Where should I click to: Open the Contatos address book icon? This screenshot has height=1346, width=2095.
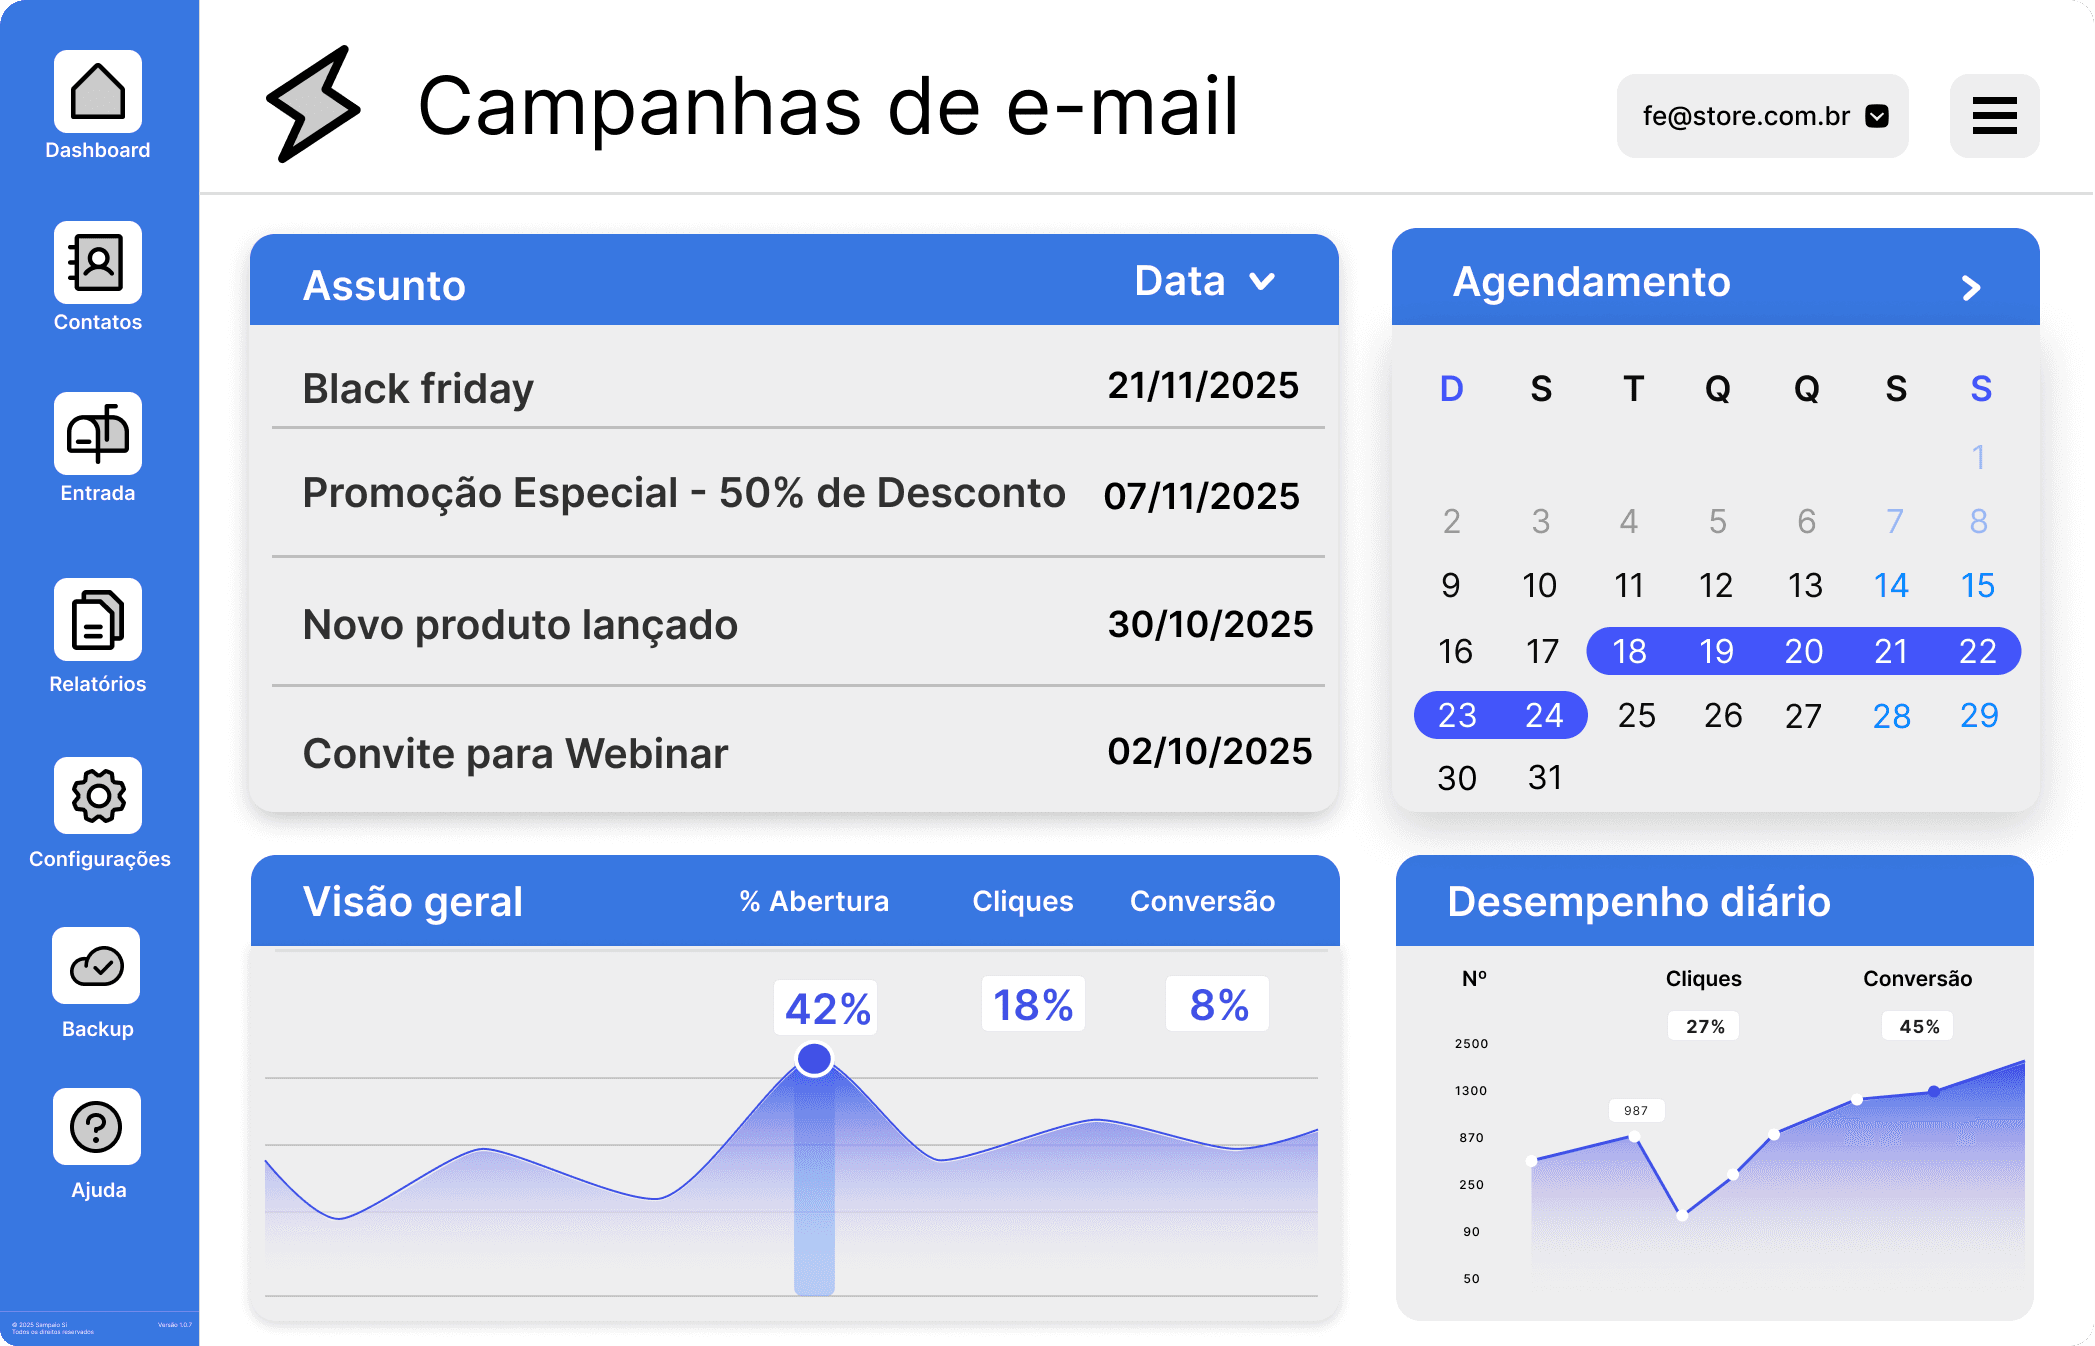tap(98, 263)
